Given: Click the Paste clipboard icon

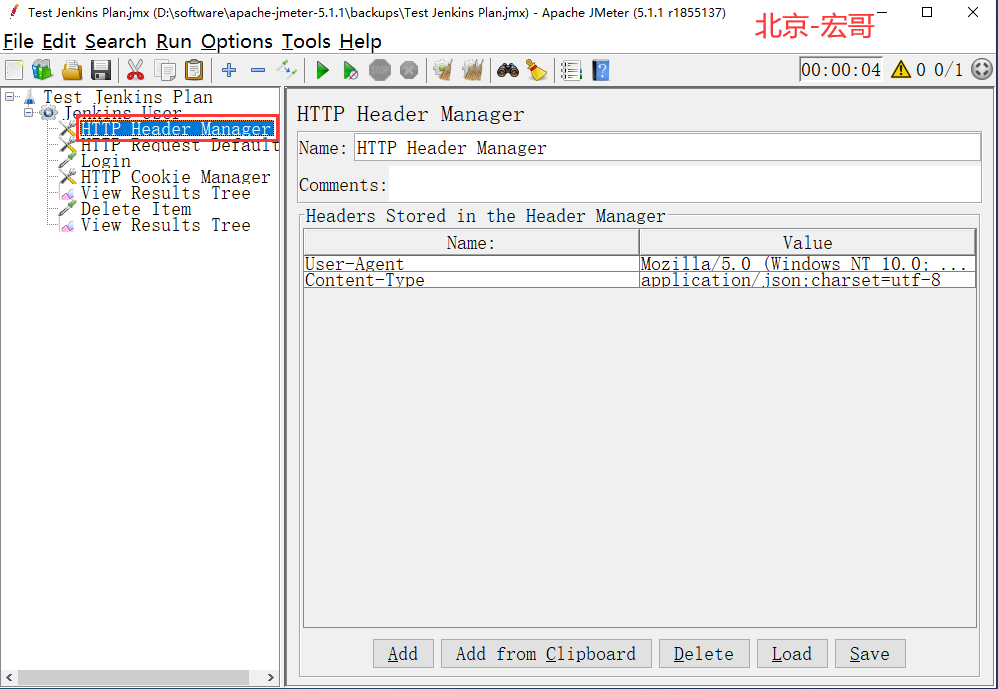Looking at the screenshot, I should coord(194,70).
